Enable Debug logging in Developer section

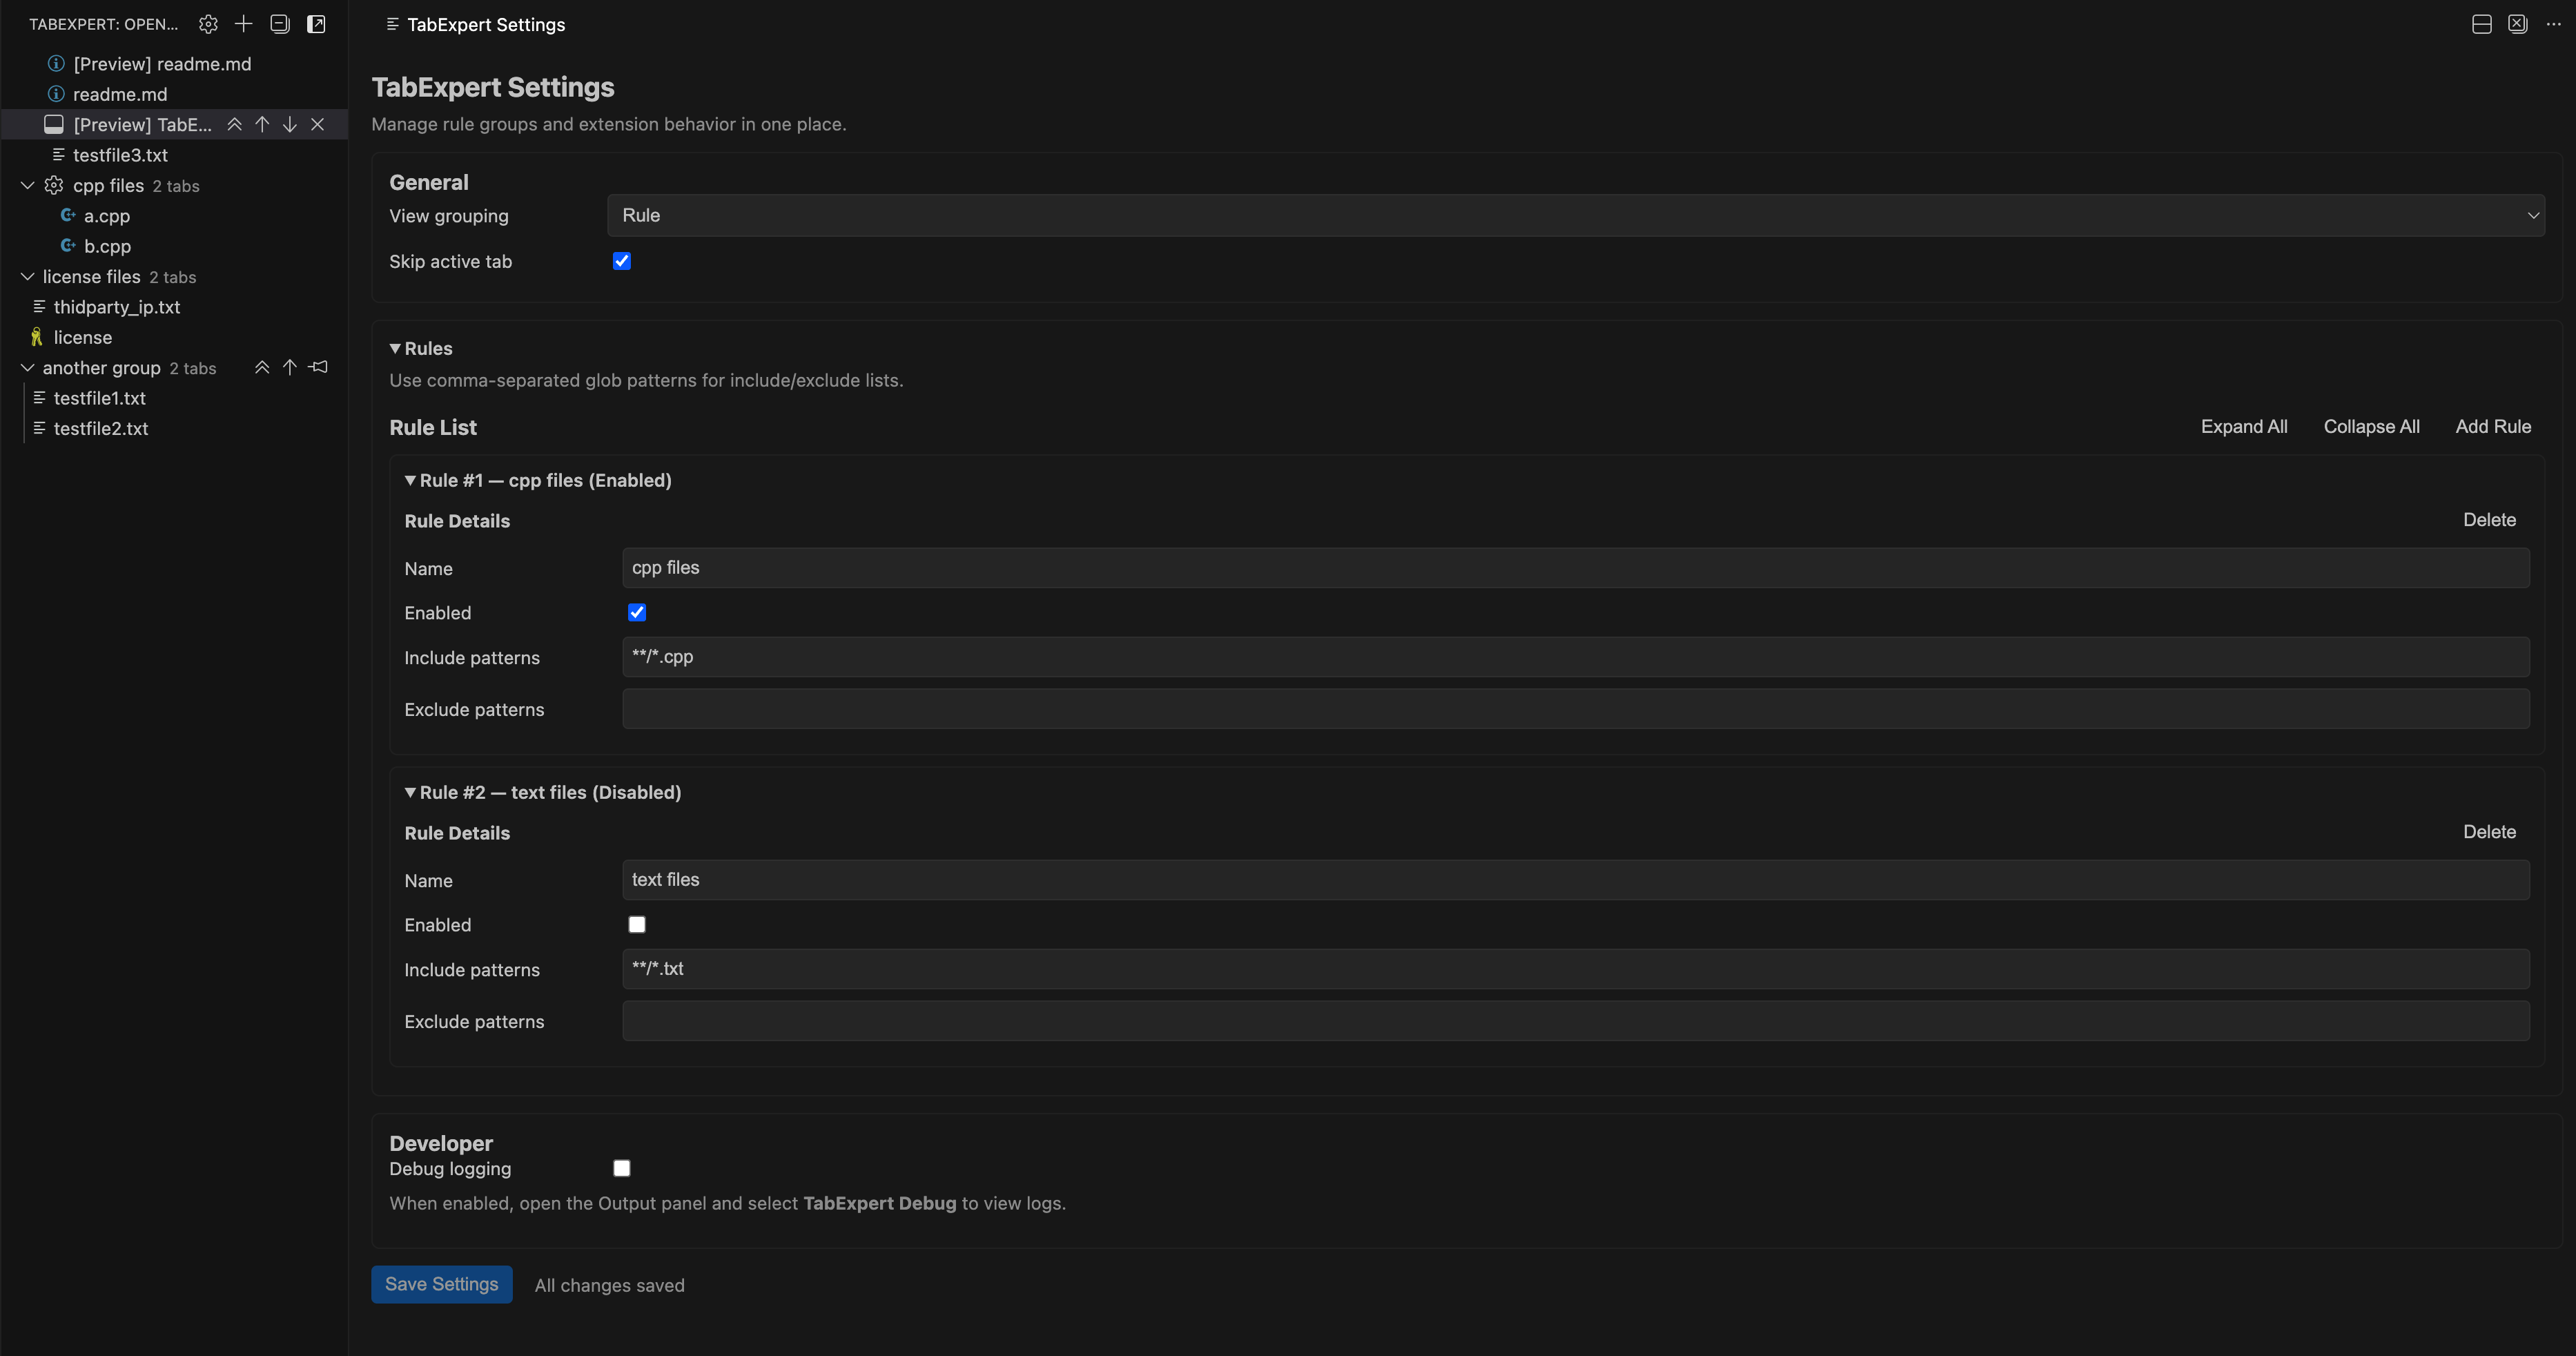tap(622, 1167)
